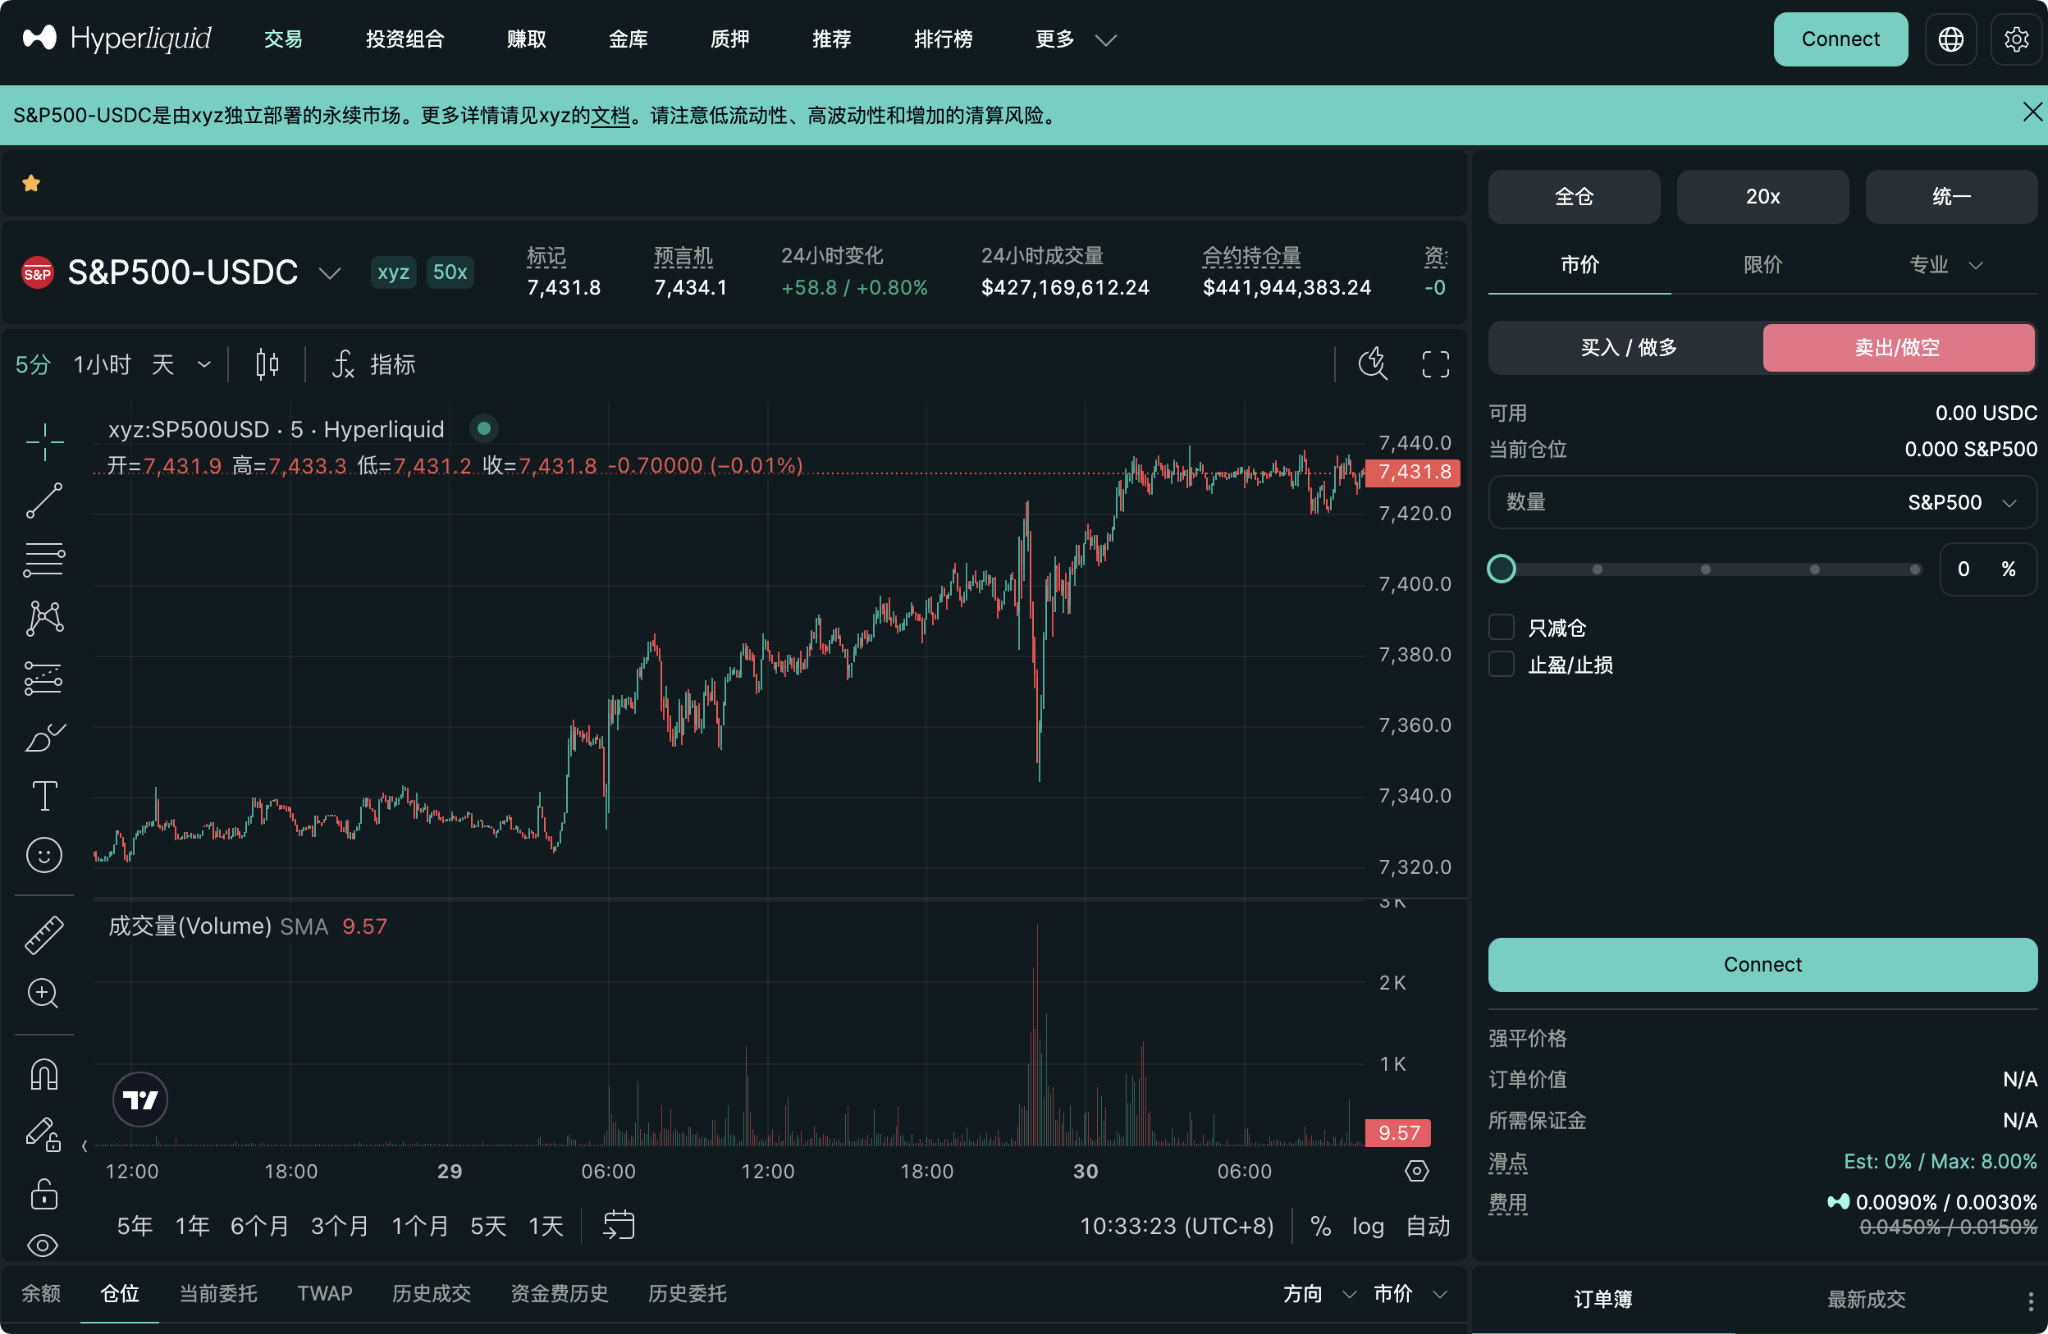
Task: Open the candlestick chart style menu
Action: [x=267, y=364]
